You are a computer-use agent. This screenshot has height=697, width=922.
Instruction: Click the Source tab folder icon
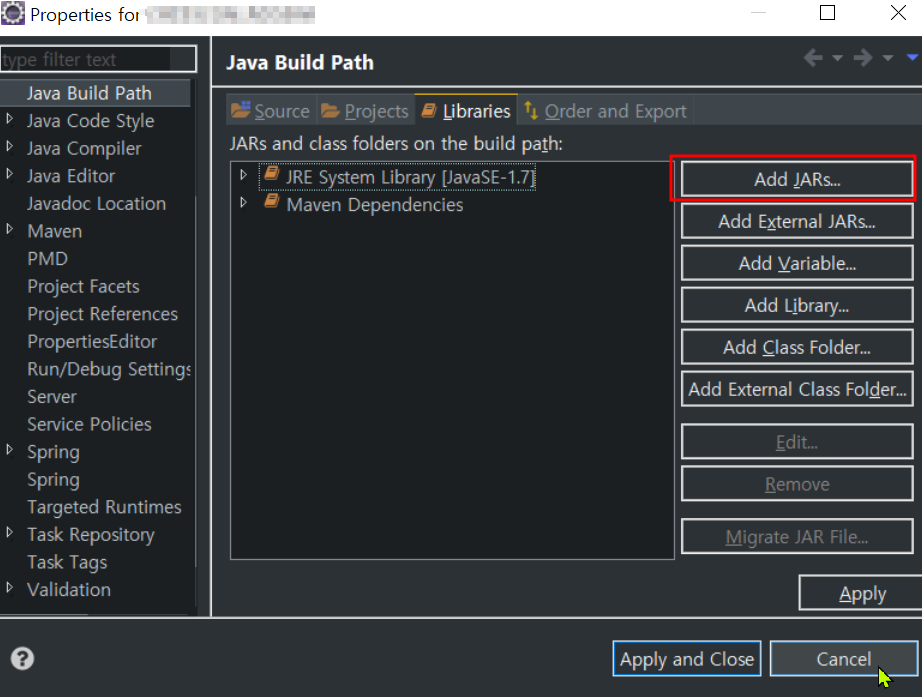click(x=240, y=109)
